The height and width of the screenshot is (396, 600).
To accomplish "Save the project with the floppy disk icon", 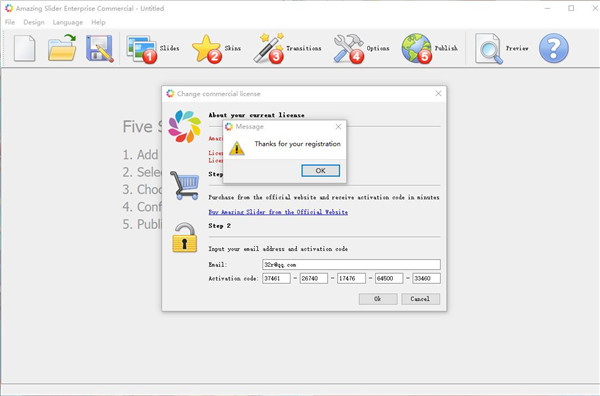I will pyautogui.click(x=99, y=49).
